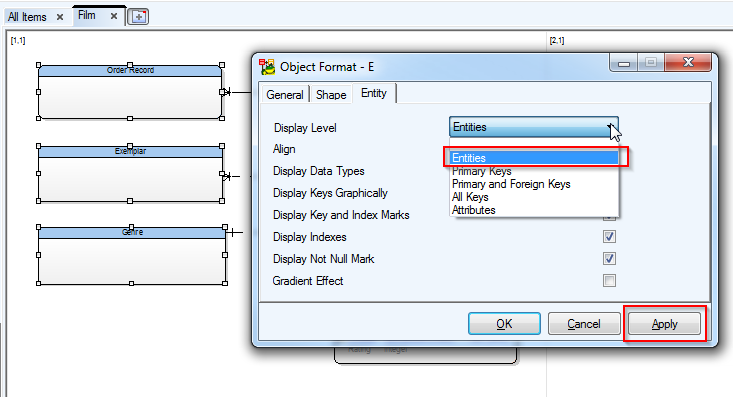
Task: Open the Shape tab in Object Format
Action: pyautogui.click(x=331, y=94)
